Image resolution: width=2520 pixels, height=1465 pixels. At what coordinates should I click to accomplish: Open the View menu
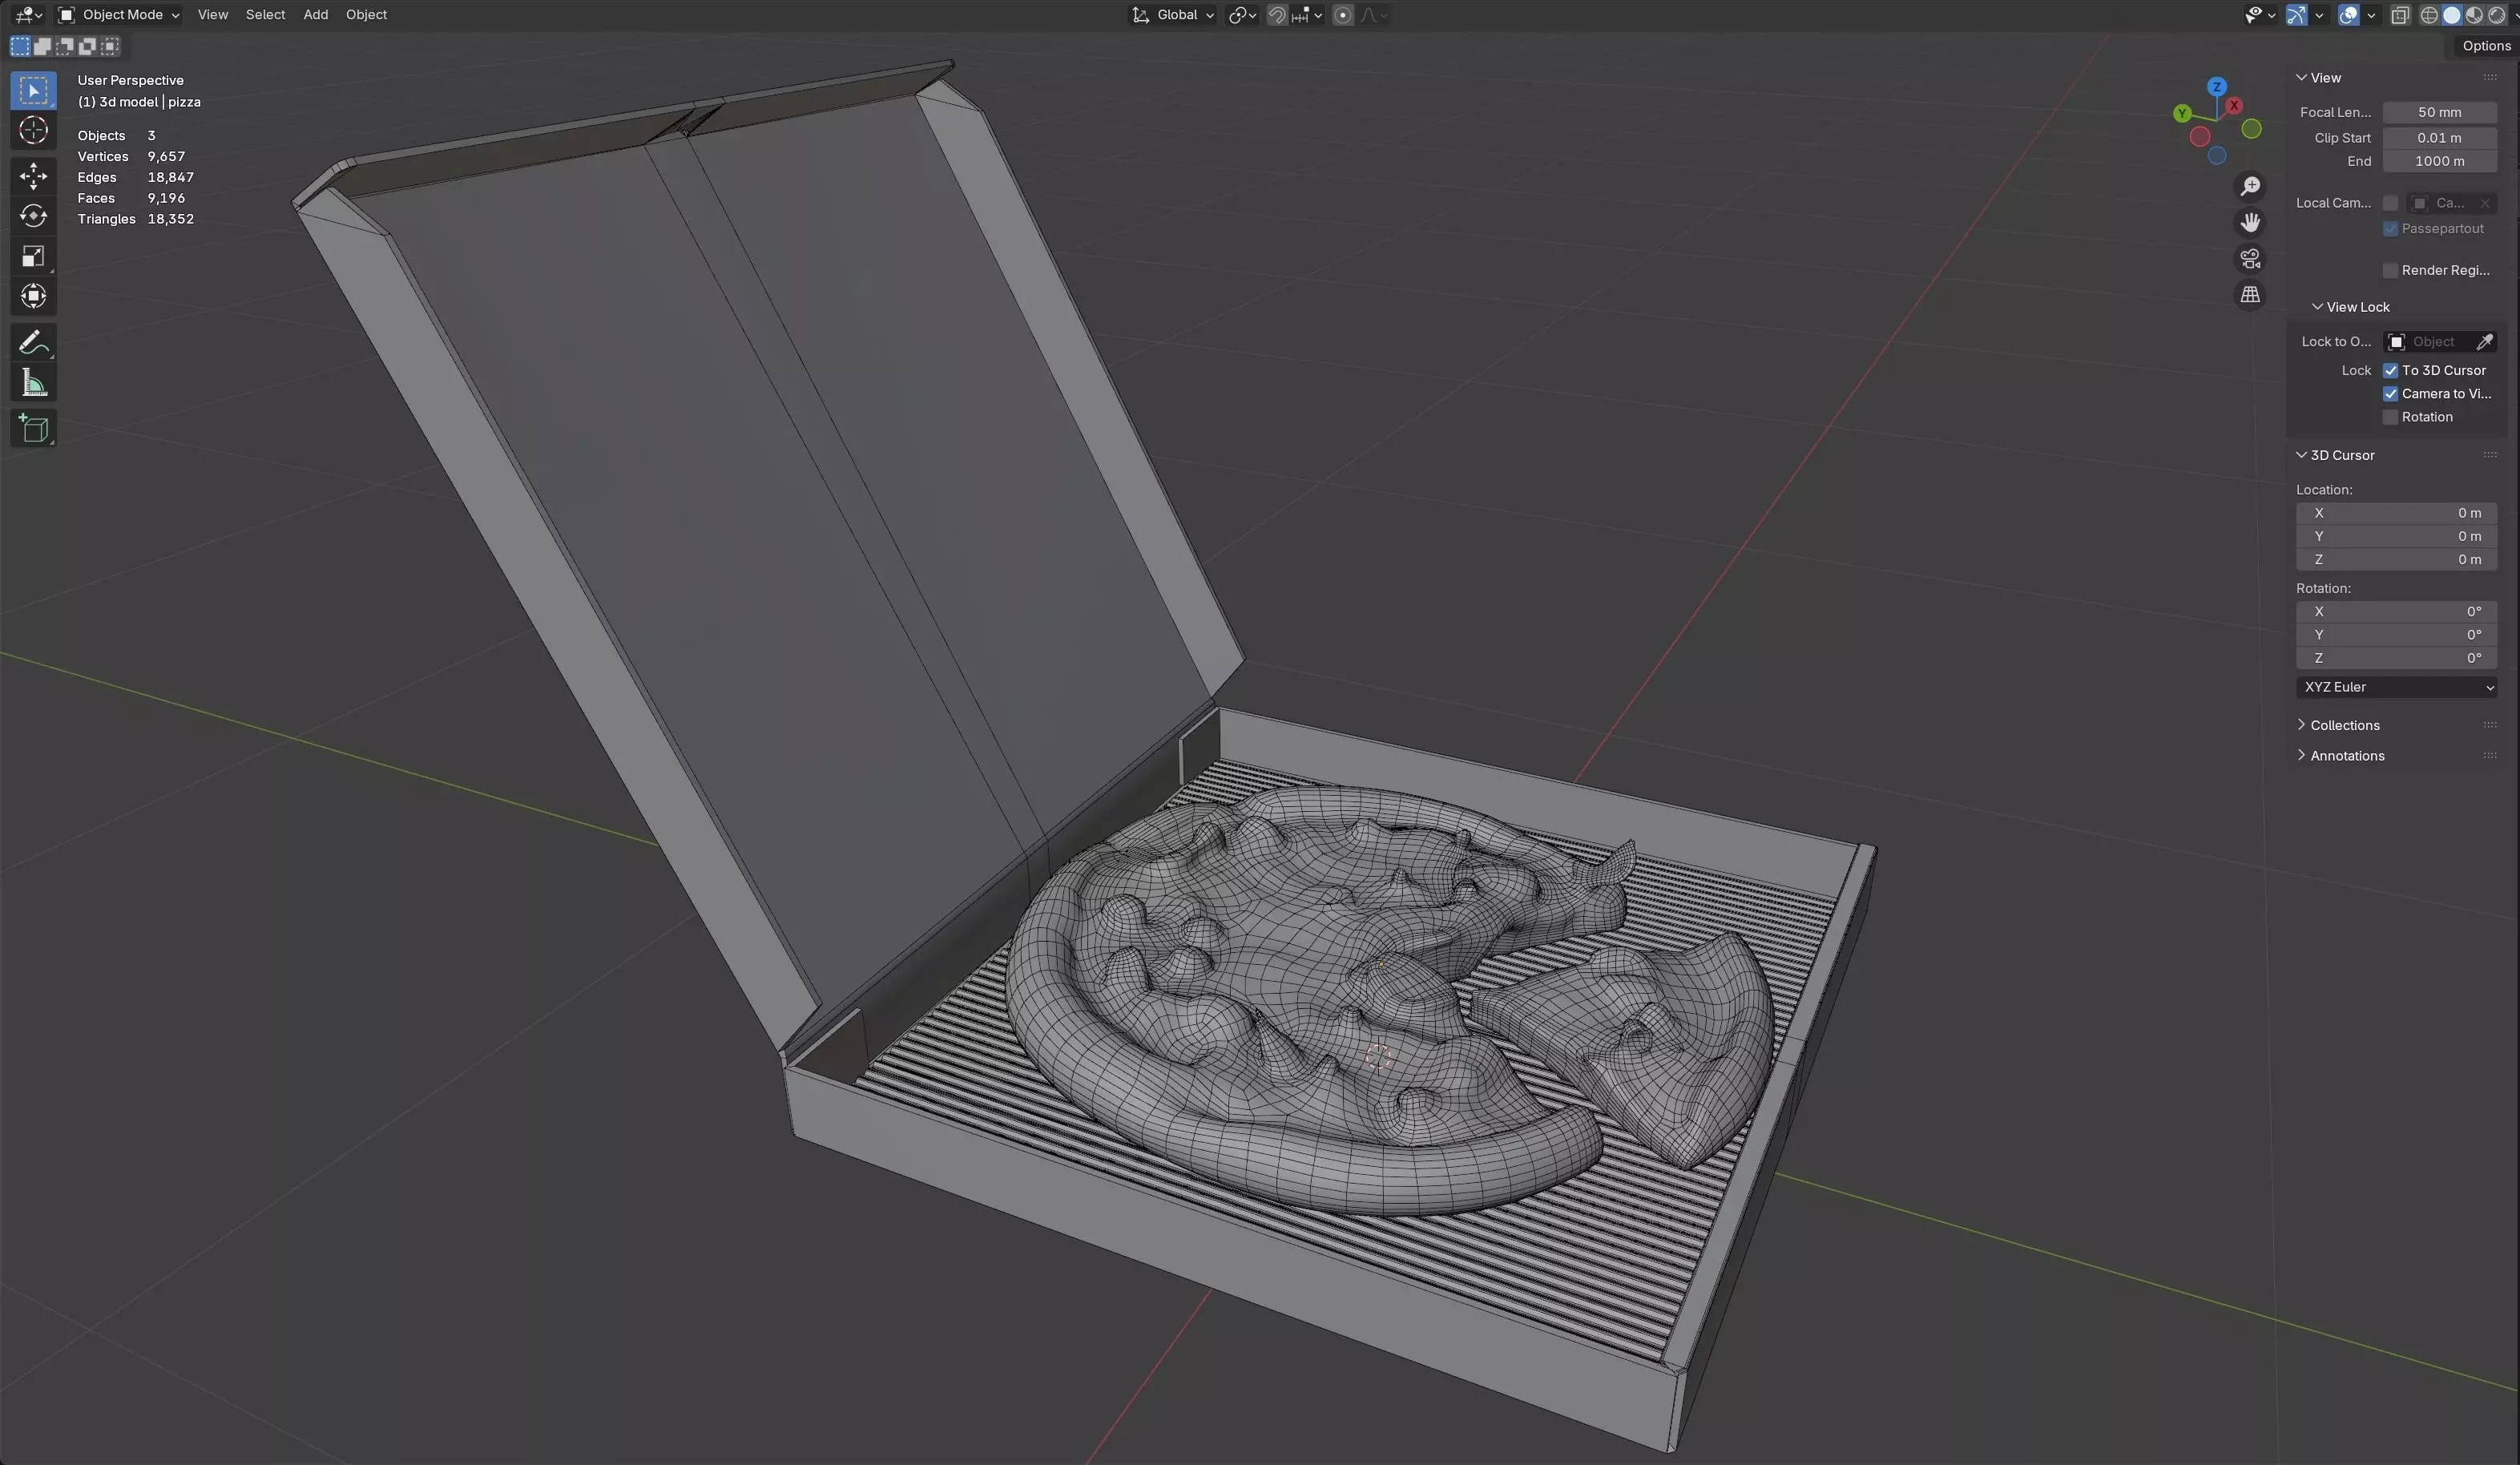click(212, 15)
